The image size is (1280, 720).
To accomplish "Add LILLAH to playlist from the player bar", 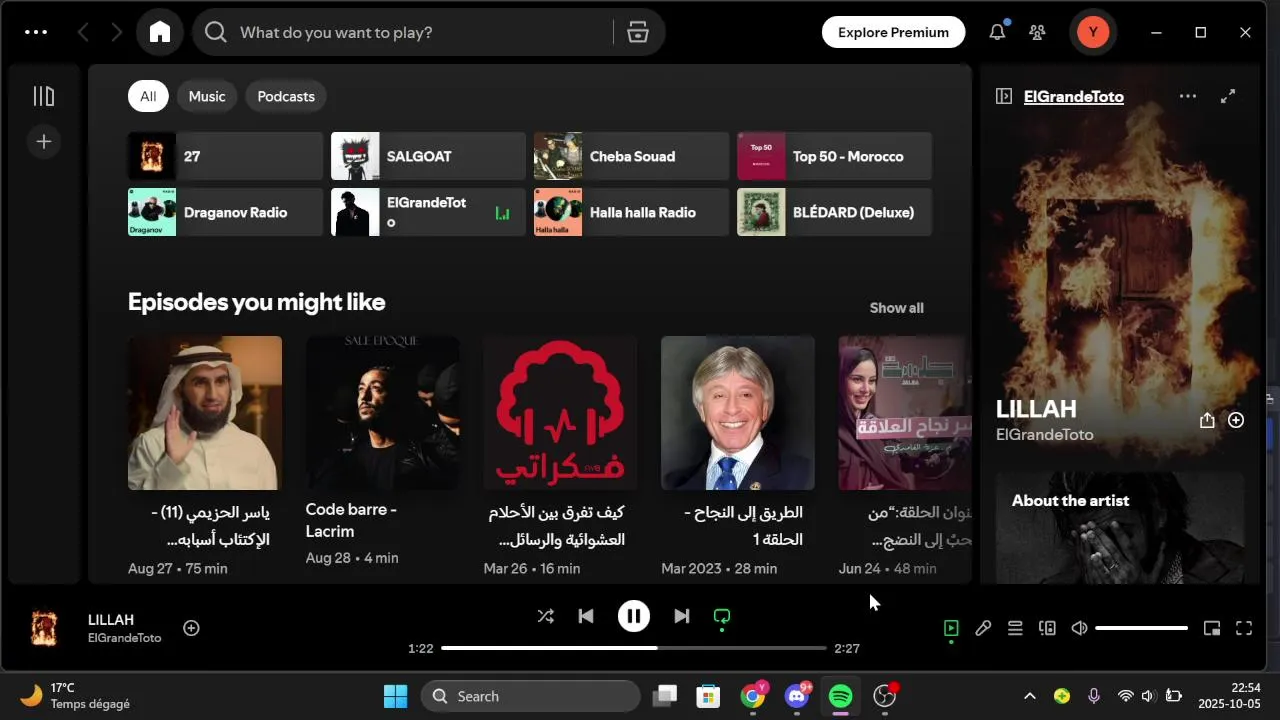I will tap(191, 628).
